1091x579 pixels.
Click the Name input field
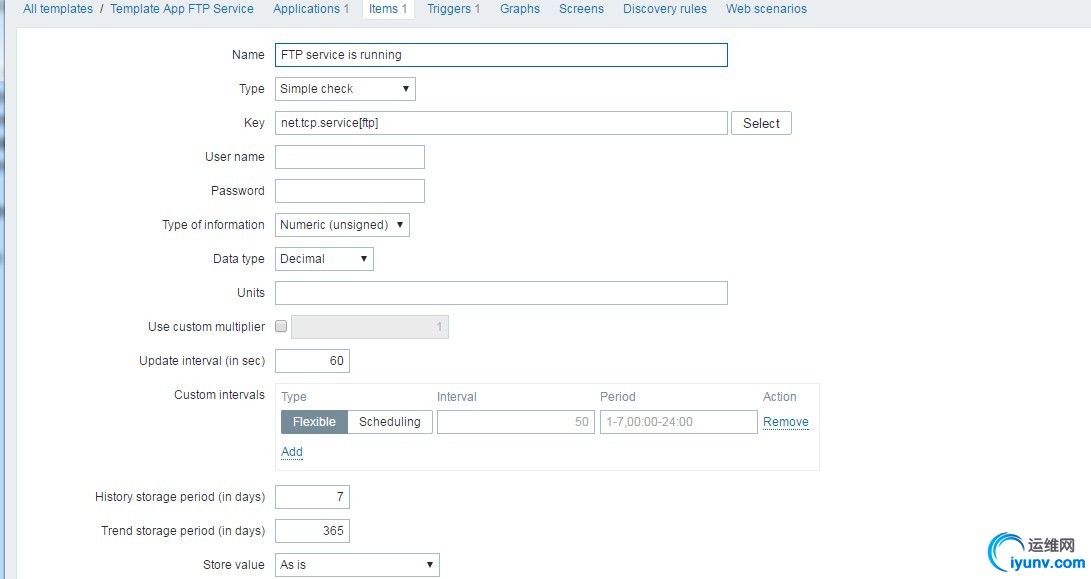501,55
